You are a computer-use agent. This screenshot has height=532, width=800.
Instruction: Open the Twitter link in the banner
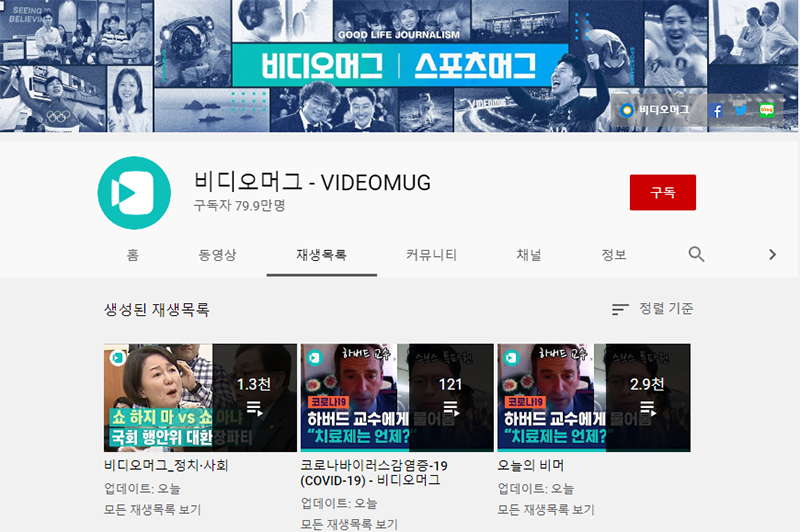[x=741, y=110]
